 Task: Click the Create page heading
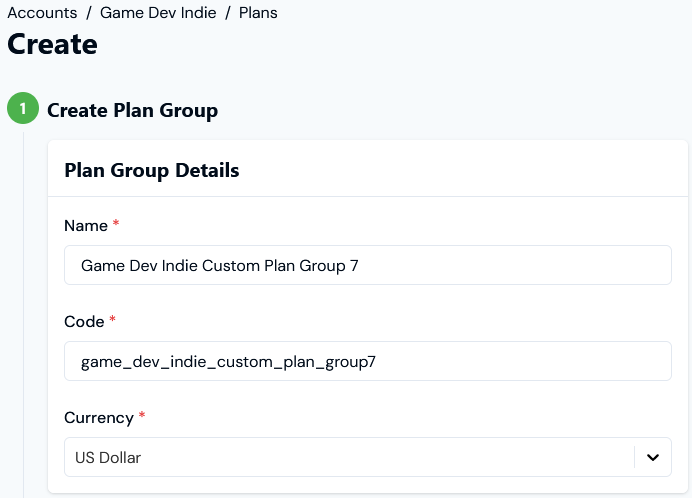pyautogui.click(x=52, y=44)
